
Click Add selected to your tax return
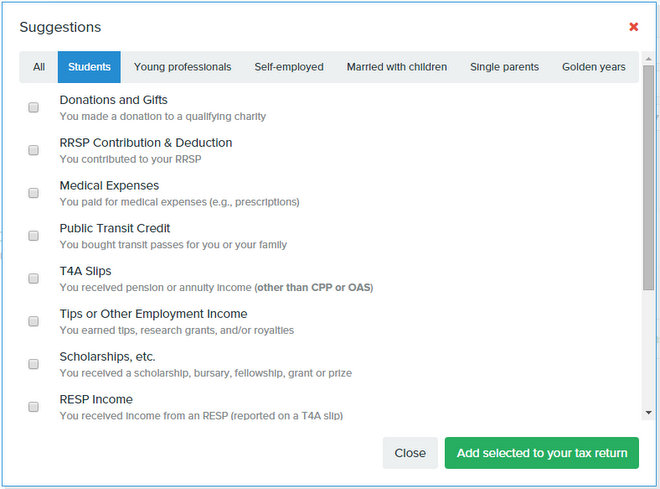tap(542, 453)
